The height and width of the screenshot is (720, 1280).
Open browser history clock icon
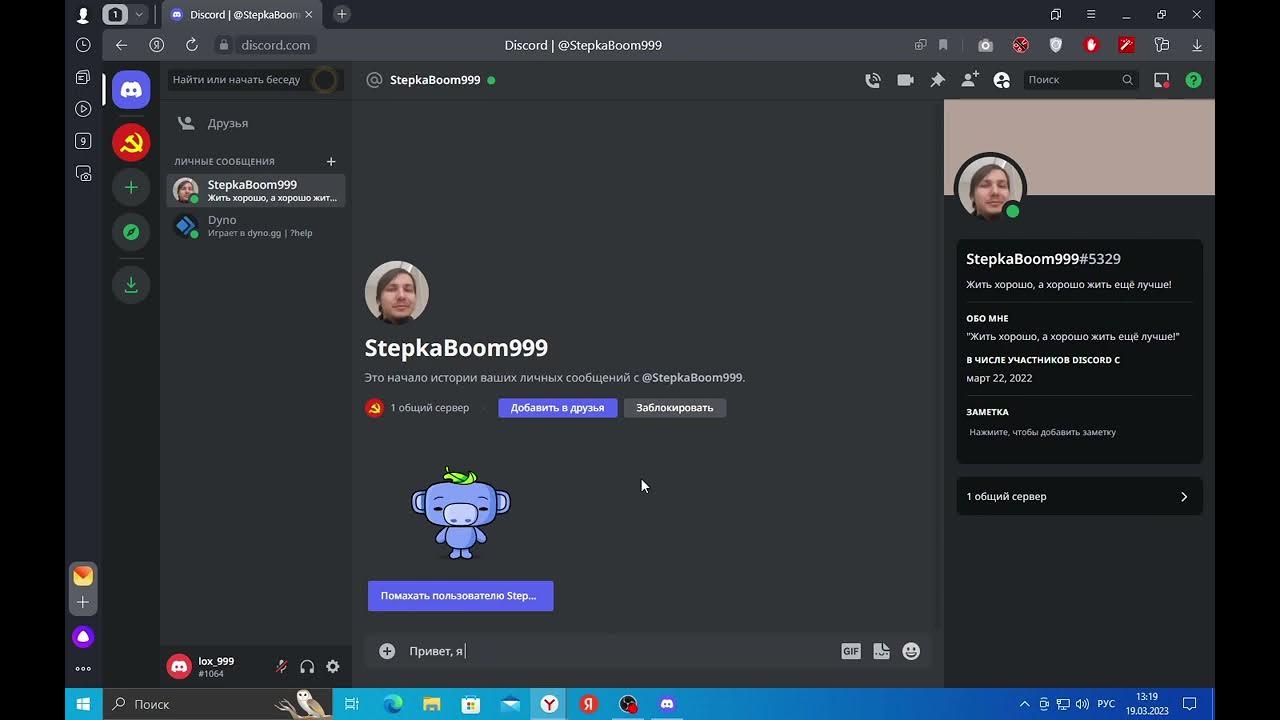pos(83,45)
